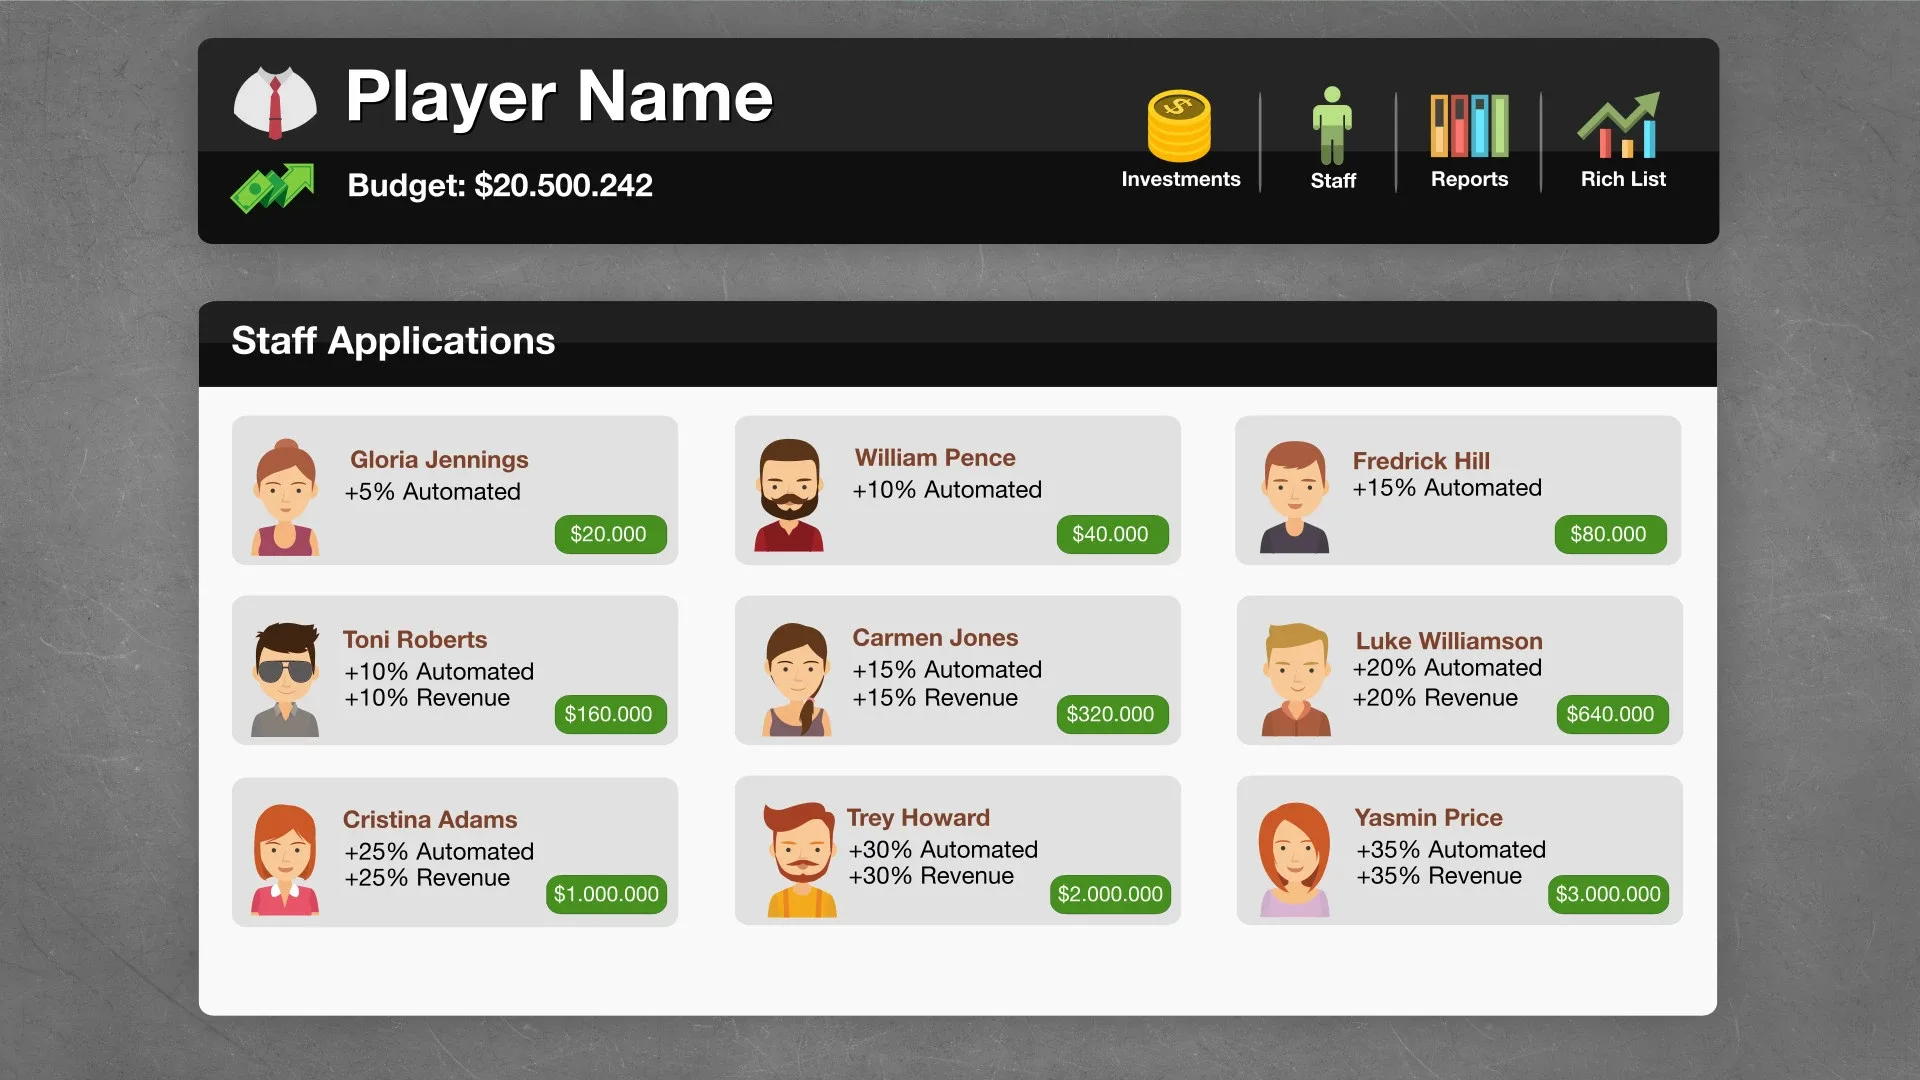The width and height of the screenshot is (1920, 1080).
Task: Hire Yasmin Price for $3.000.000
Action: coord(1609,894)
